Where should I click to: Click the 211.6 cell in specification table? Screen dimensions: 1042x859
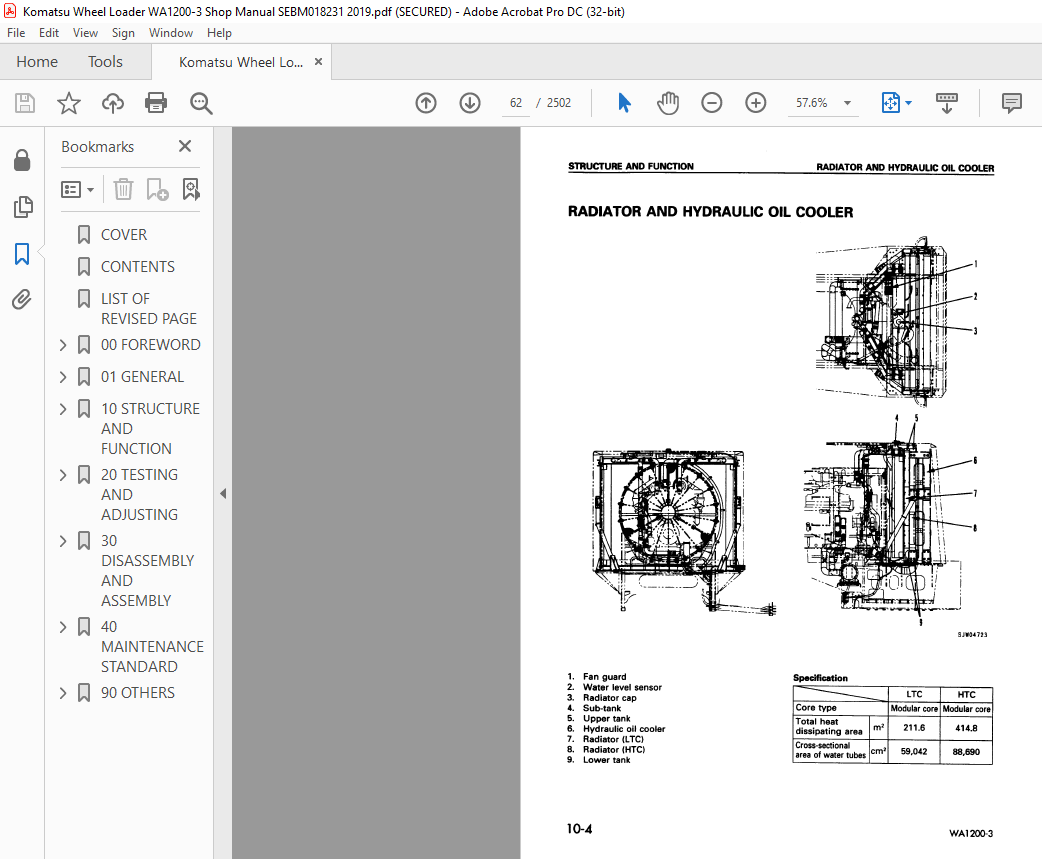[914, 727]
